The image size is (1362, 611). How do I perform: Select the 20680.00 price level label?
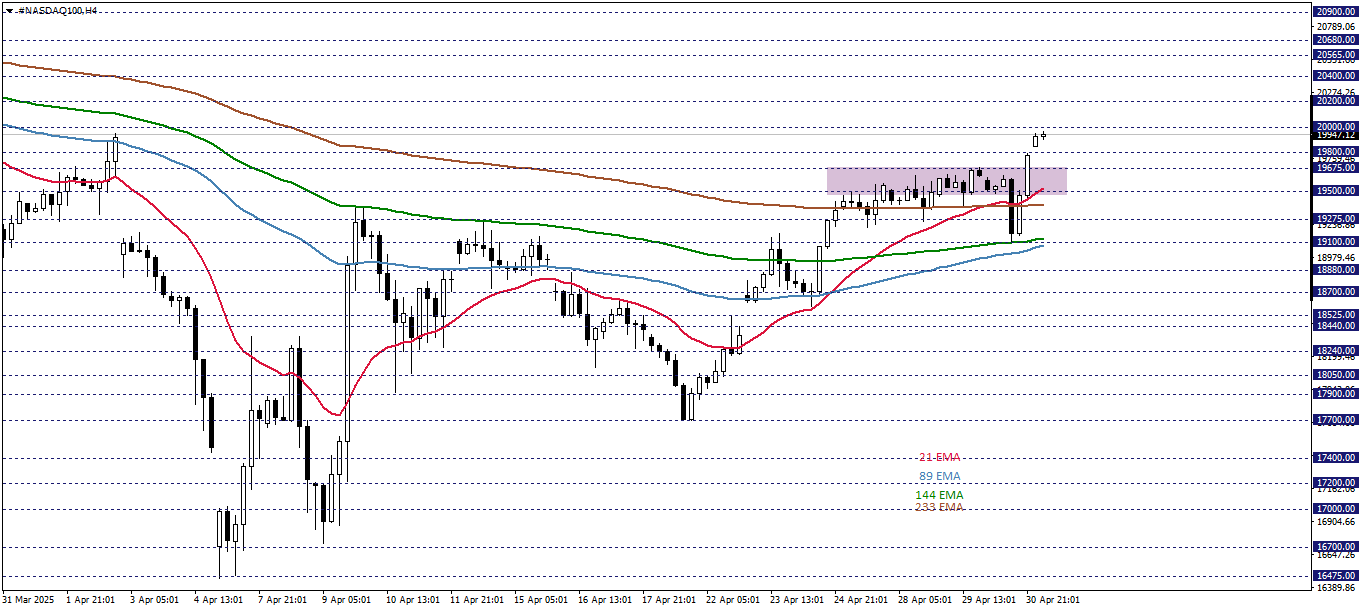click(x=1336, y=40)
